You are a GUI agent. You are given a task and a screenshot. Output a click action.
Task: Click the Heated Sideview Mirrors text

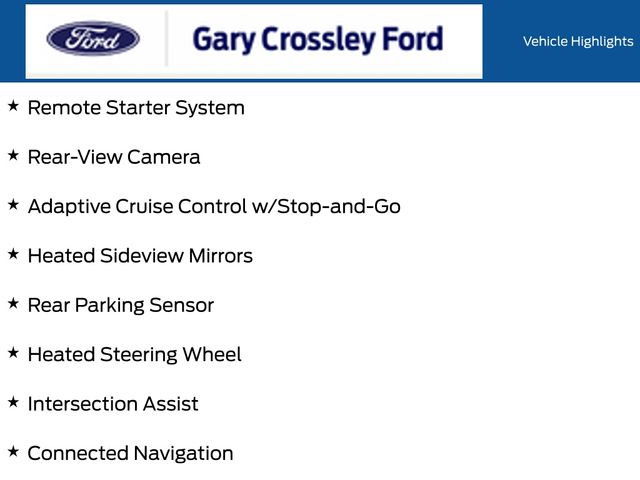point(140,256)
